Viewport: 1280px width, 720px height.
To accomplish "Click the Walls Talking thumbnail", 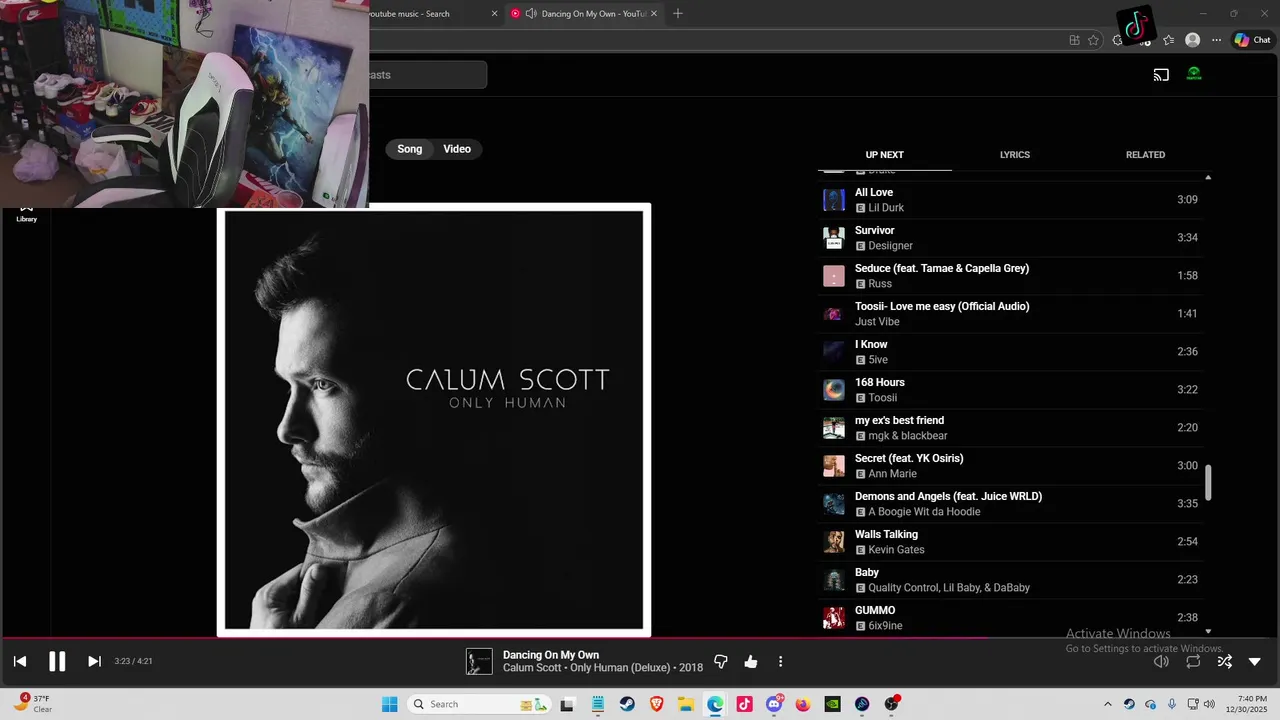I will [834, 542].
